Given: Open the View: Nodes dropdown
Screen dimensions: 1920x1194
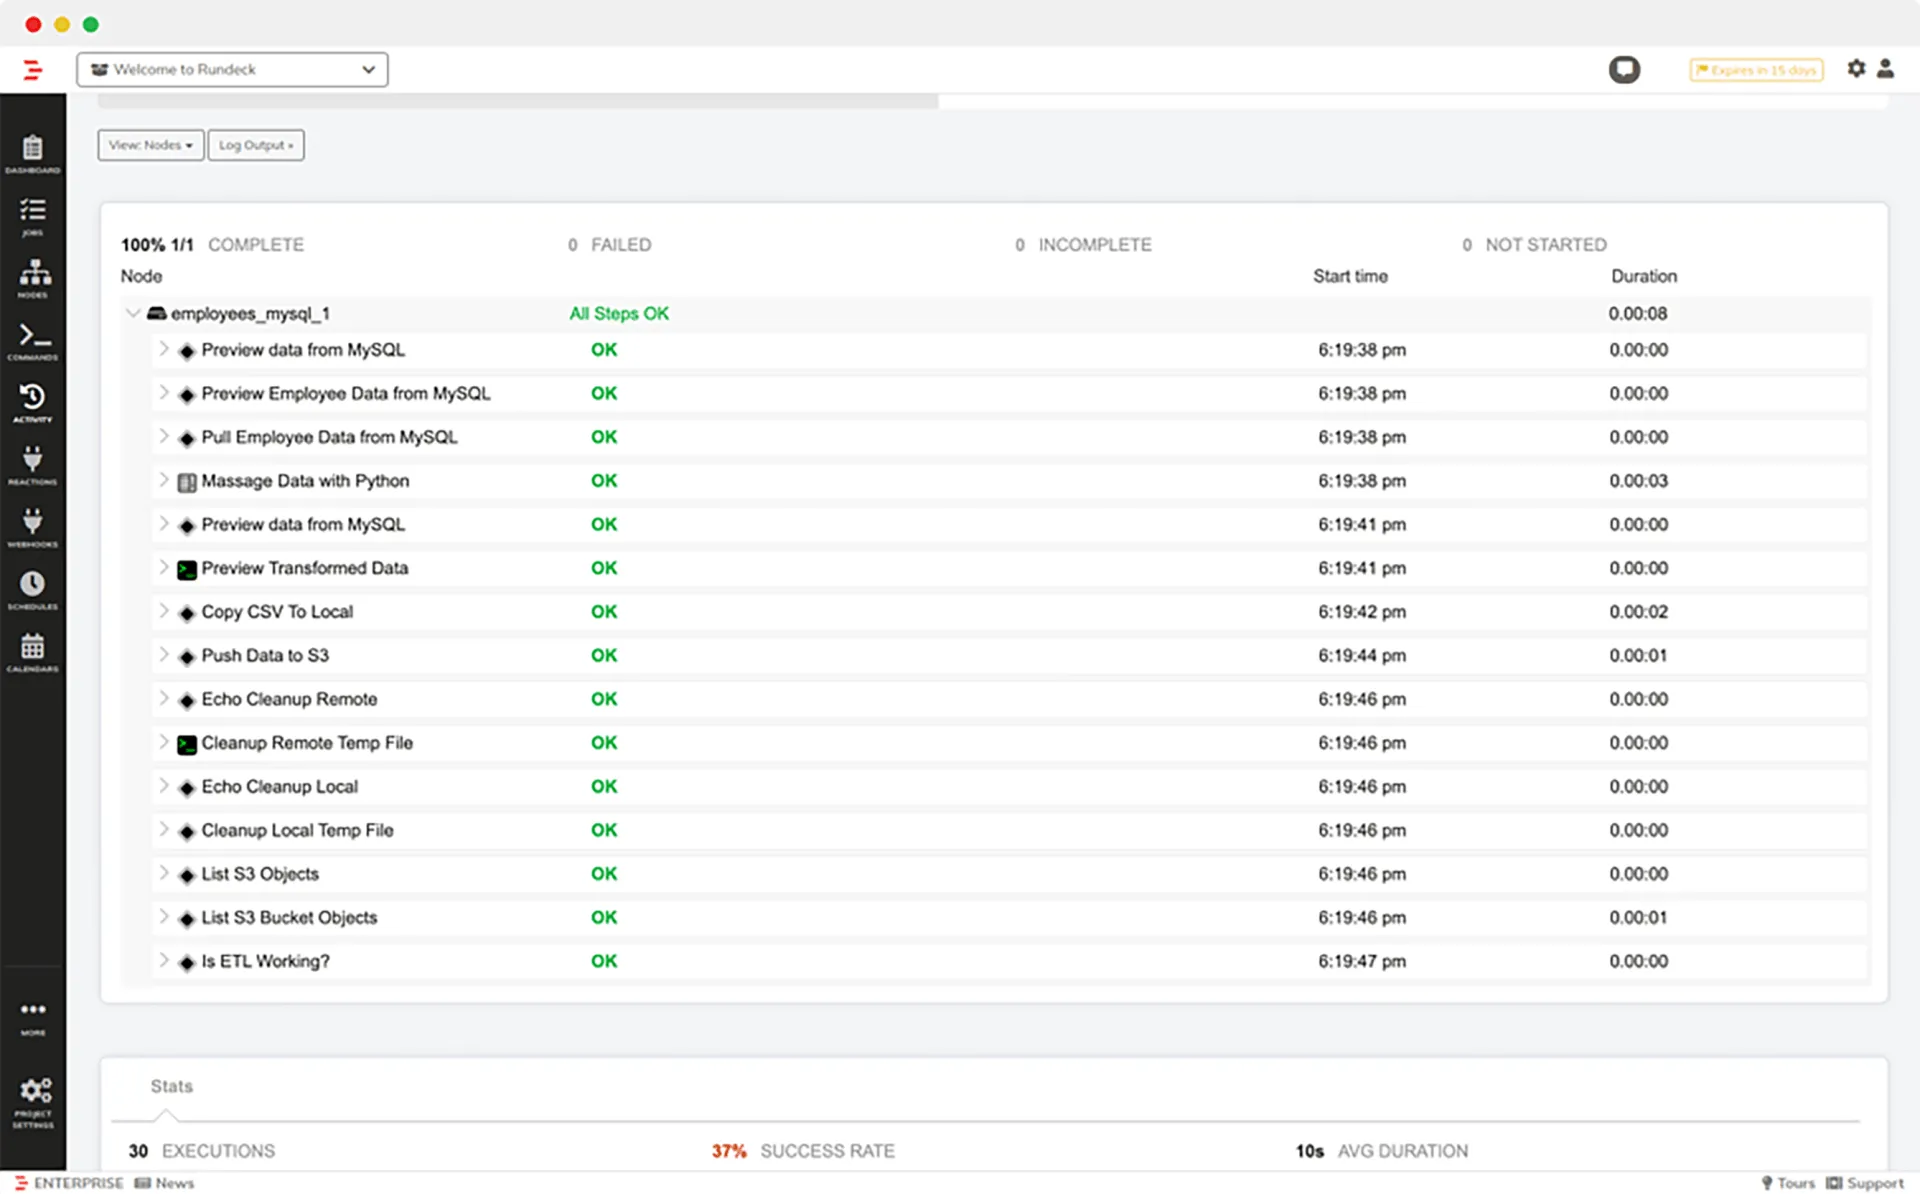Looking at the screenshot, I should coord(151,145).
